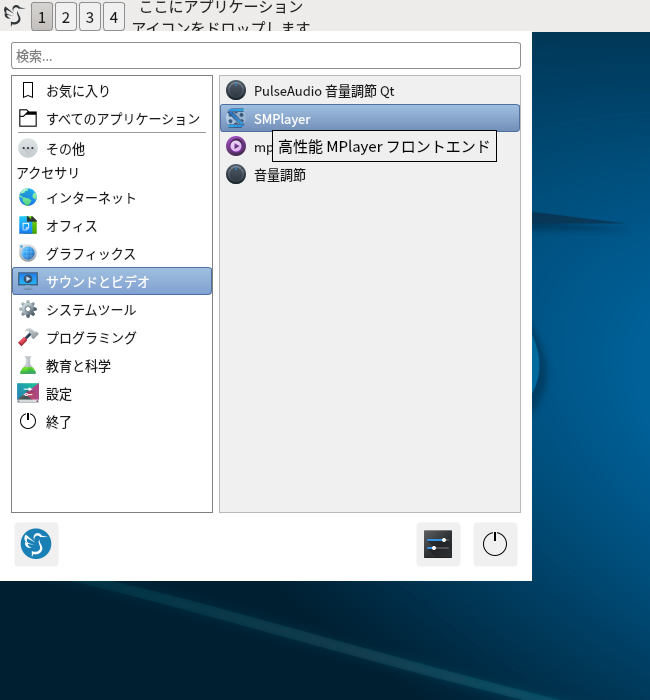This screenshot has width=650, height=700.
Task: Click the blue sphere icon for グラフィックス
Action: click(x=28, y=253)
